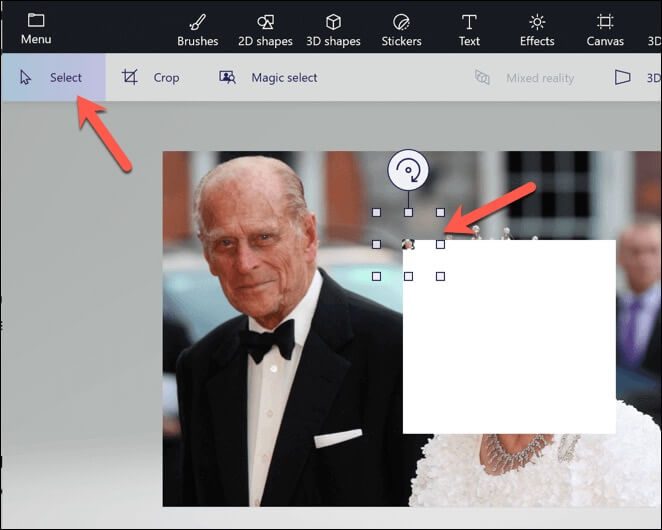Open the Menu folder button
This screenshot has width=662, height=530.
coord(36,29)
